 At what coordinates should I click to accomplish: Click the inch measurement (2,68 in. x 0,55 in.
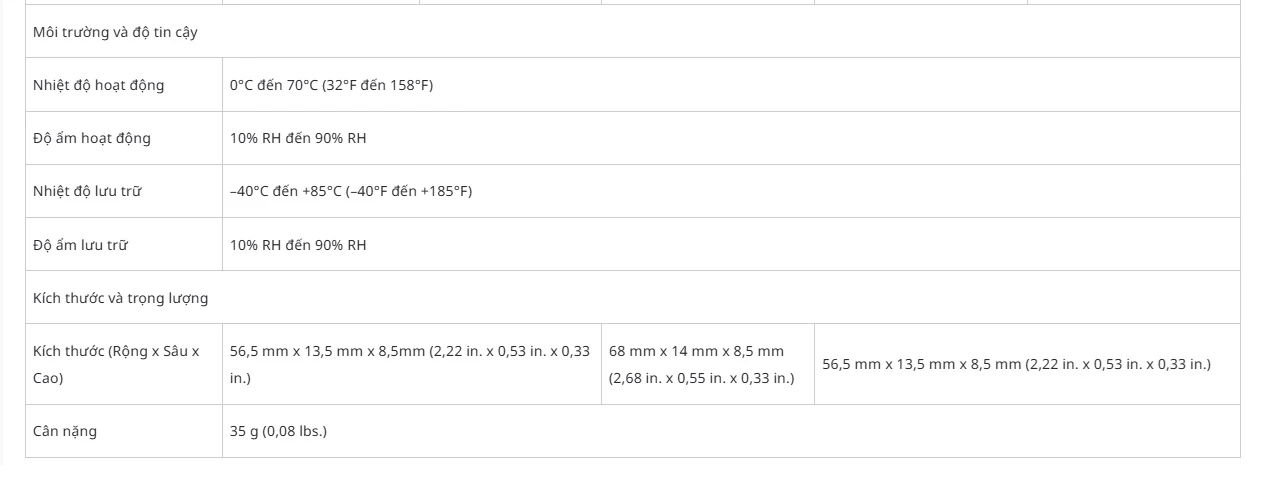tap(701, 378)
